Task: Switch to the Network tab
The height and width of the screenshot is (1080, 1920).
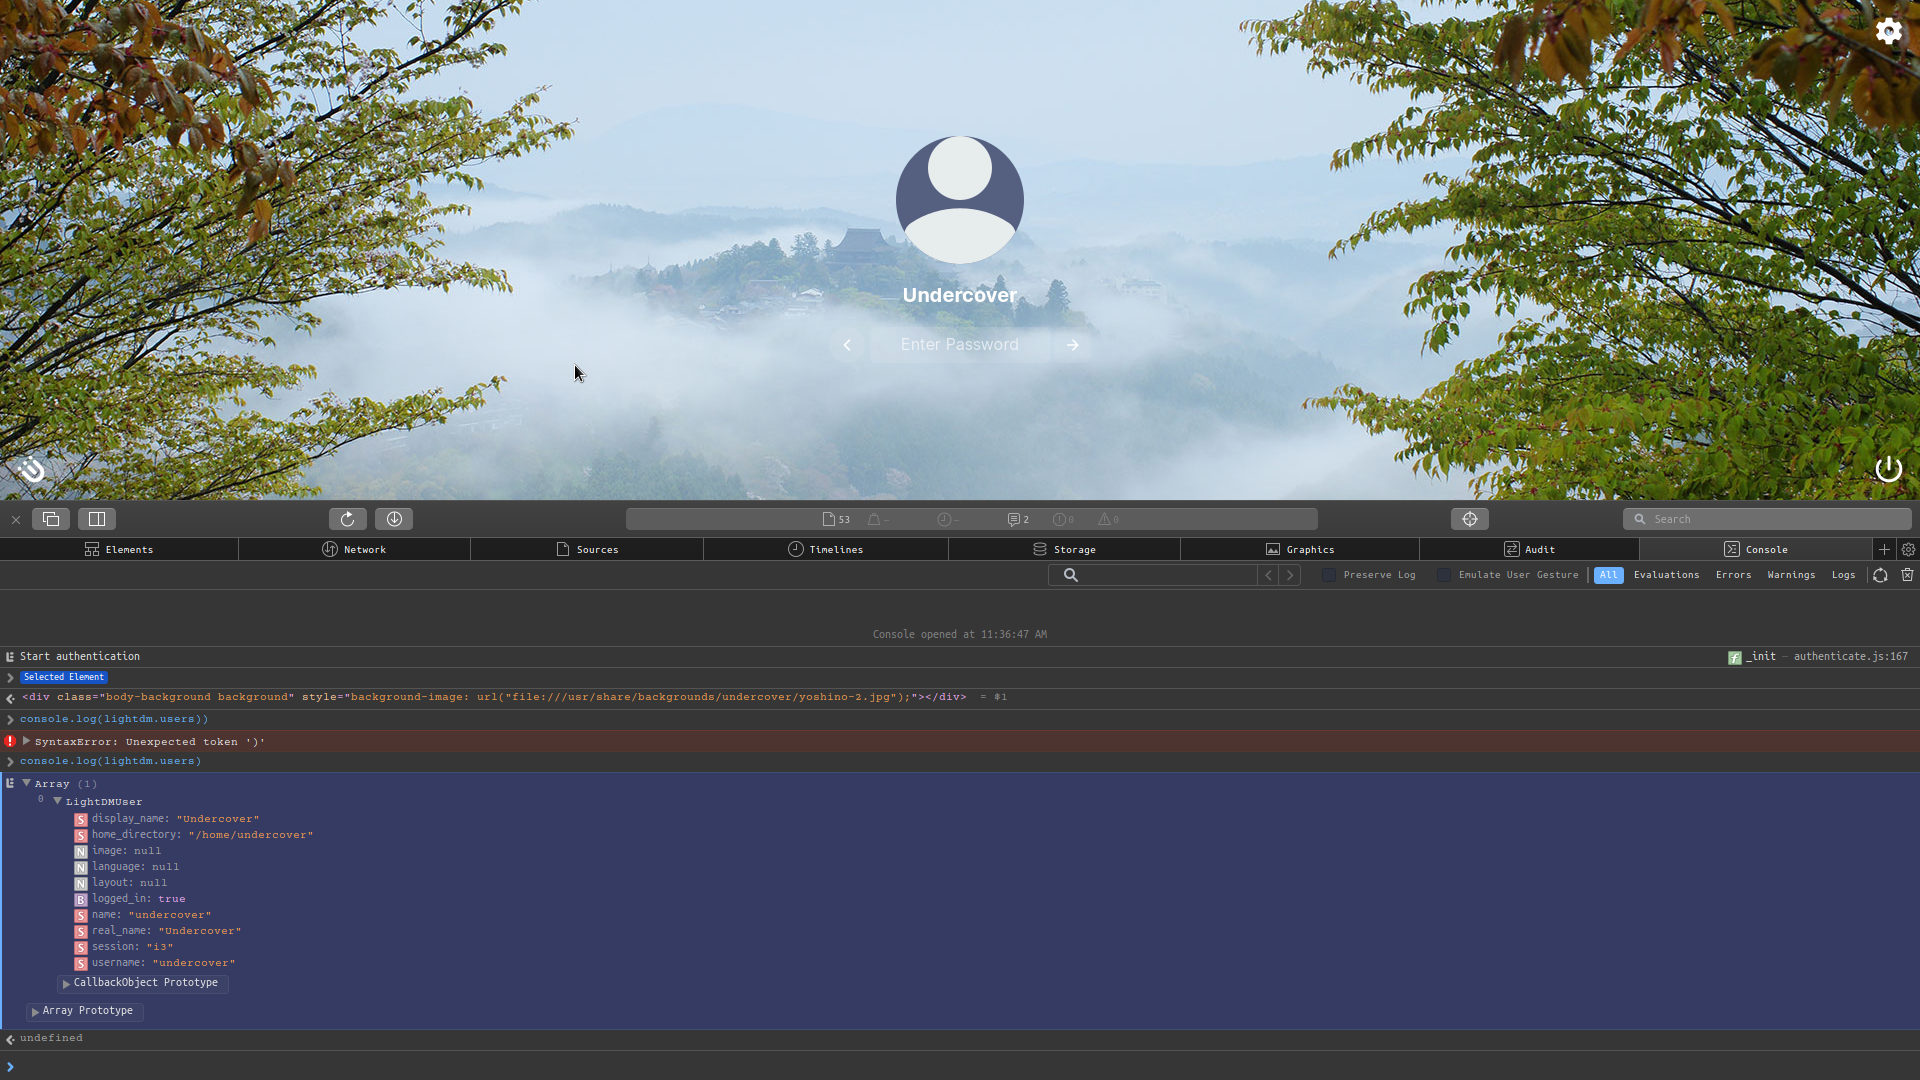Action: tap(354, 549)
